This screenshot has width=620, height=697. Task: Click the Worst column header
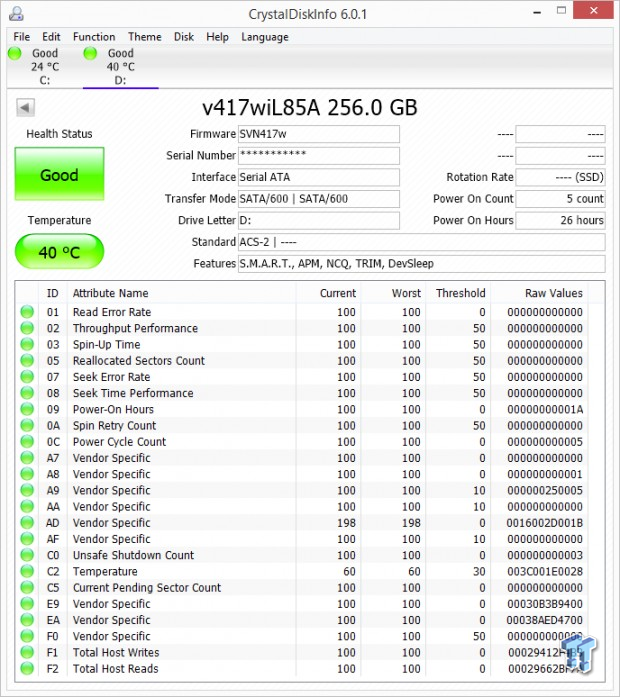406,293
